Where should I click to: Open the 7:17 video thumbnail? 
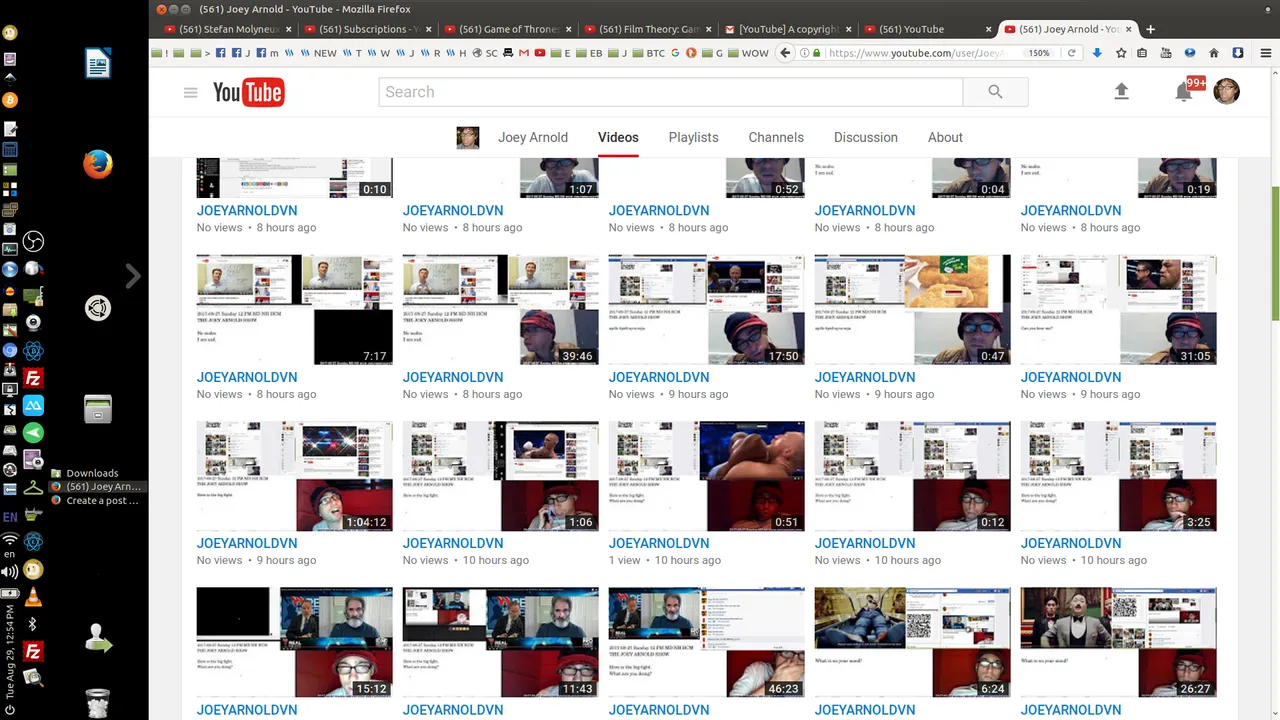[294, 309]
